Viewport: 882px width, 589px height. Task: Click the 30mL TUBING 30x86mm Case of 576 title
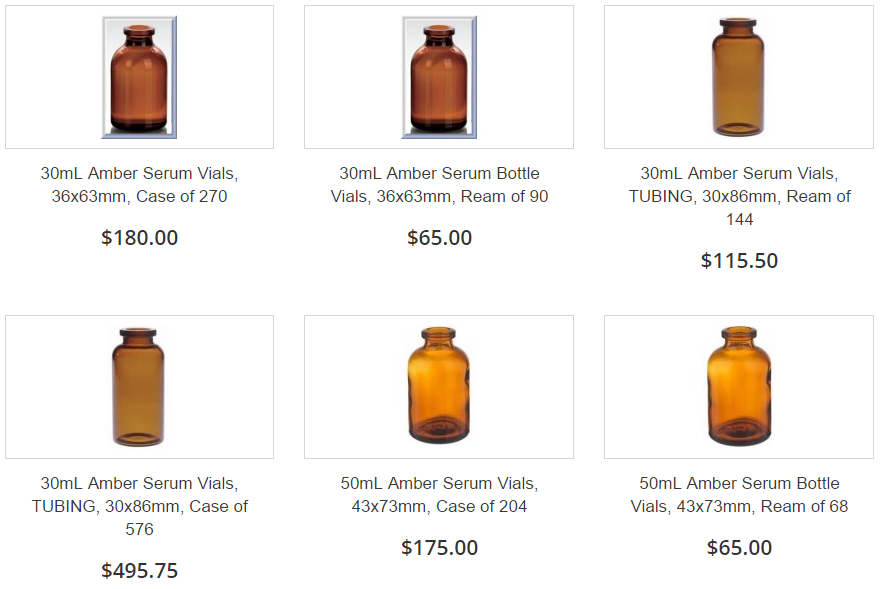(140, 506)
